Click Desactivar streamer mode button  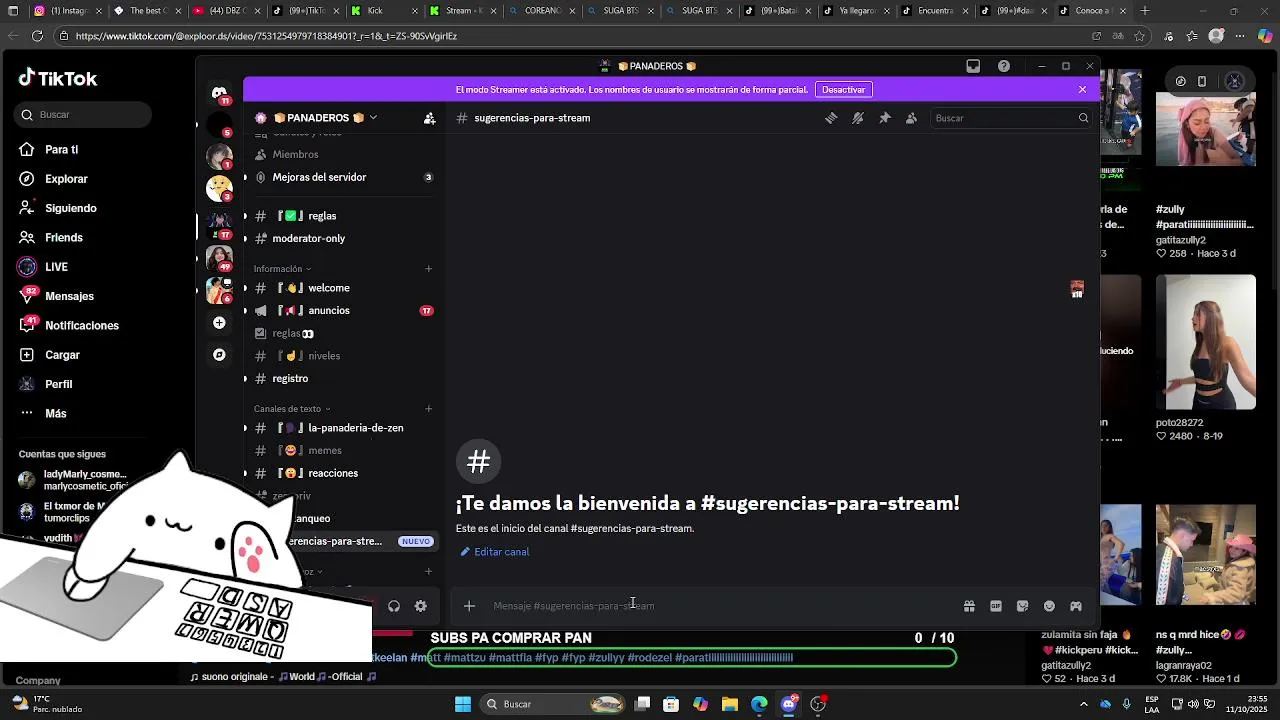click(843, 89)
